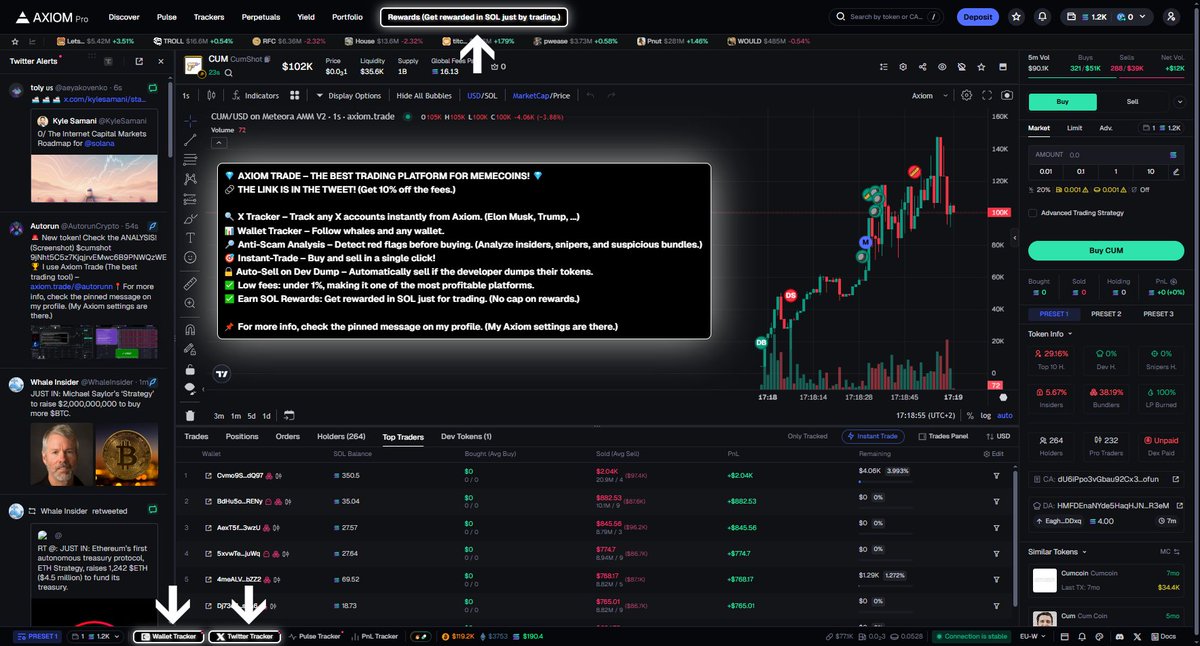1200x646 pixels.
Task: Select the ruler measure tool
Action: pos(191,284)
